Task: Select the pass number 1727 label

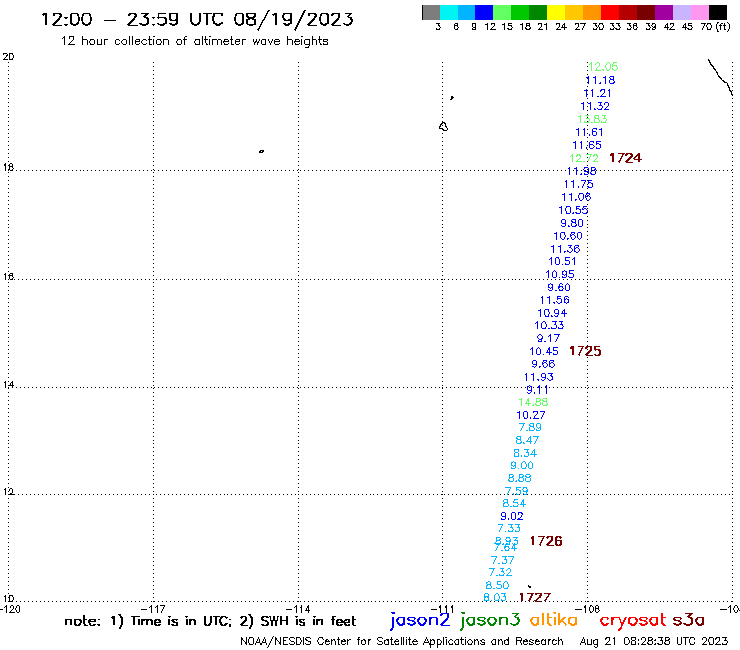Action: [x=535, y=597]
